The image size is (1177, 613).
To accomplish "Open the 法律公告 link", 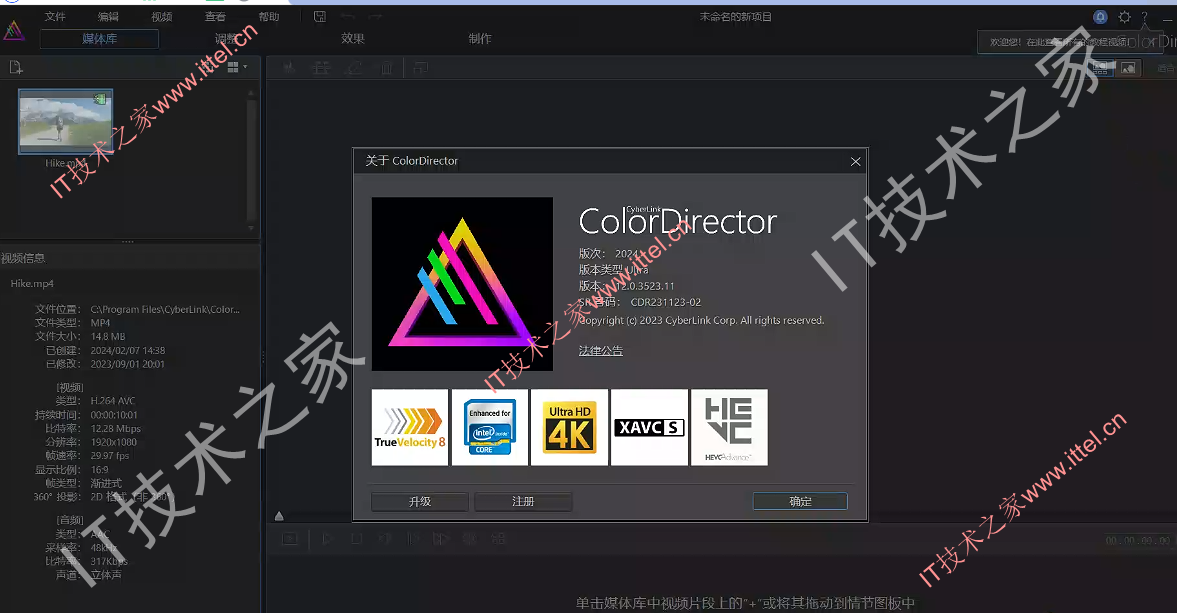I will (x=601, y=350).
